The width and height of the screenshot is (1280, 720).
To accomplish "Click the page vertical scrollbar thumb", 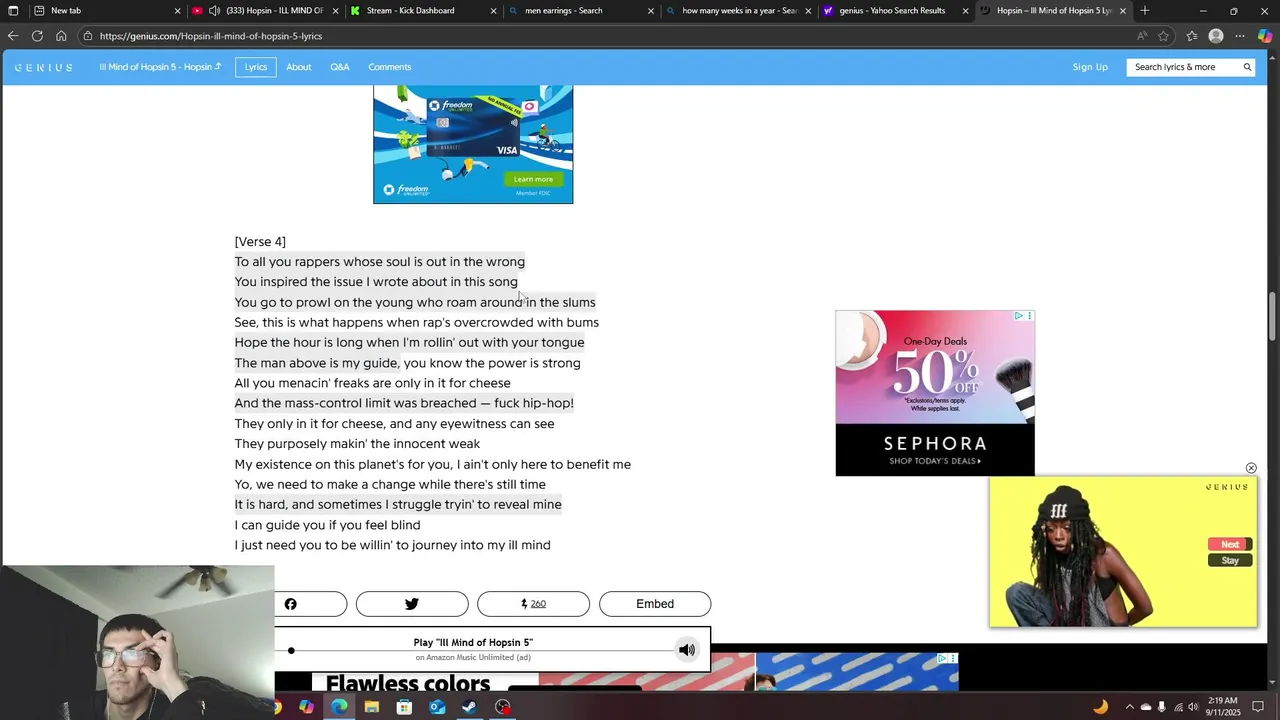I will (1273, 315).
